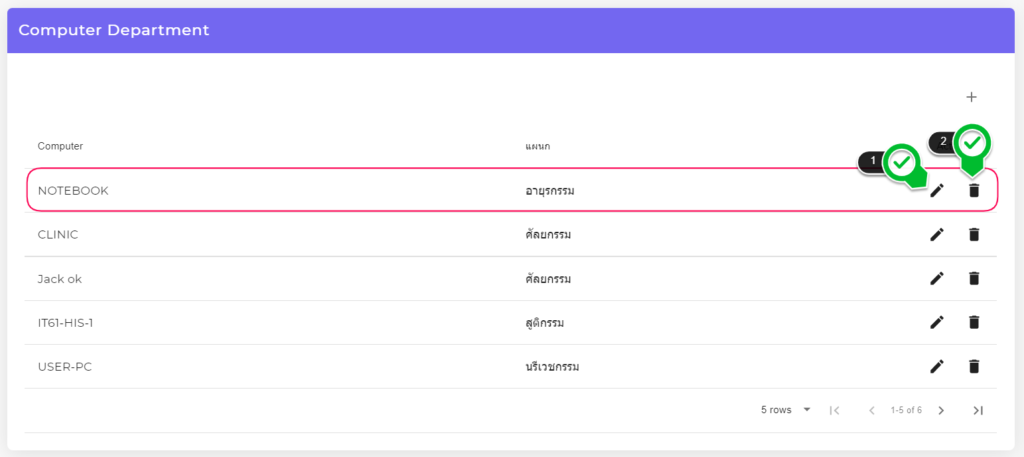Delete the NOTEBOOK row with trash icon

[974, 190]
